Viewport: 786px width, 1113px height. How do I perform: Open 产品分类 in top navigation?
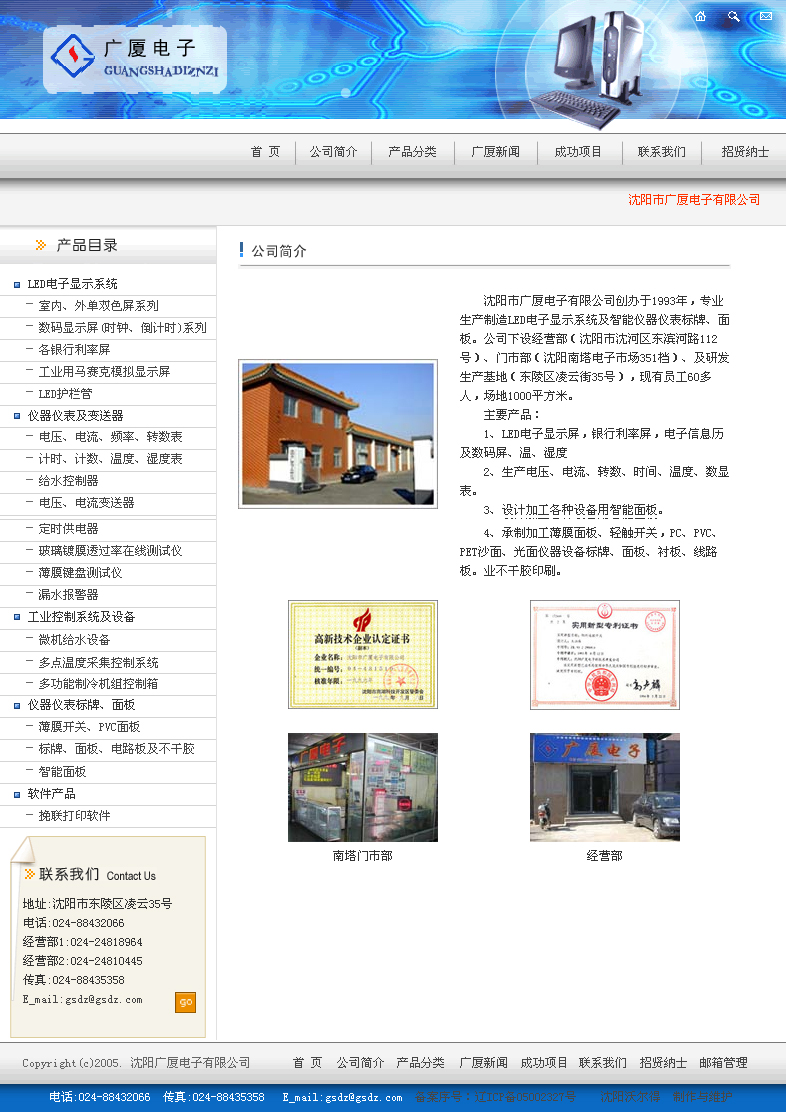412,152
